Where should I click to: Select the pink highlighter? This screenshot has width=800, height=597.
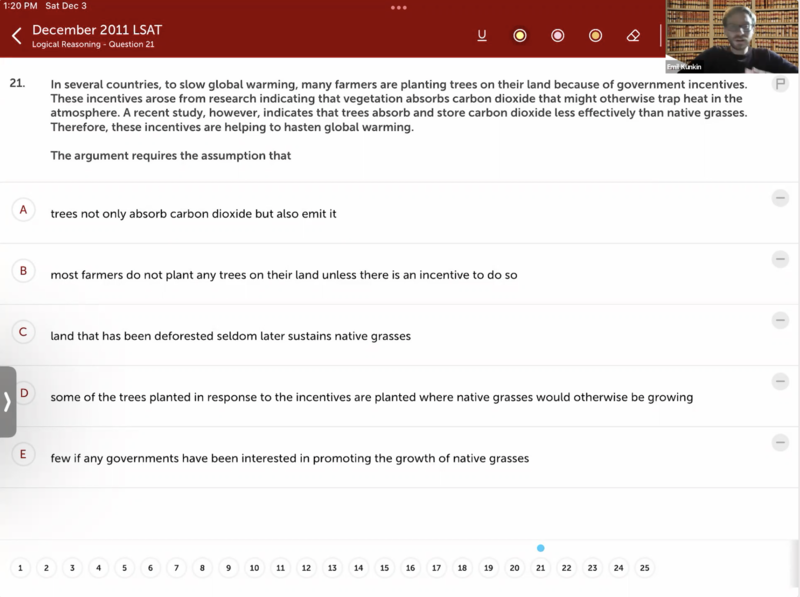(x=558, y=36)
